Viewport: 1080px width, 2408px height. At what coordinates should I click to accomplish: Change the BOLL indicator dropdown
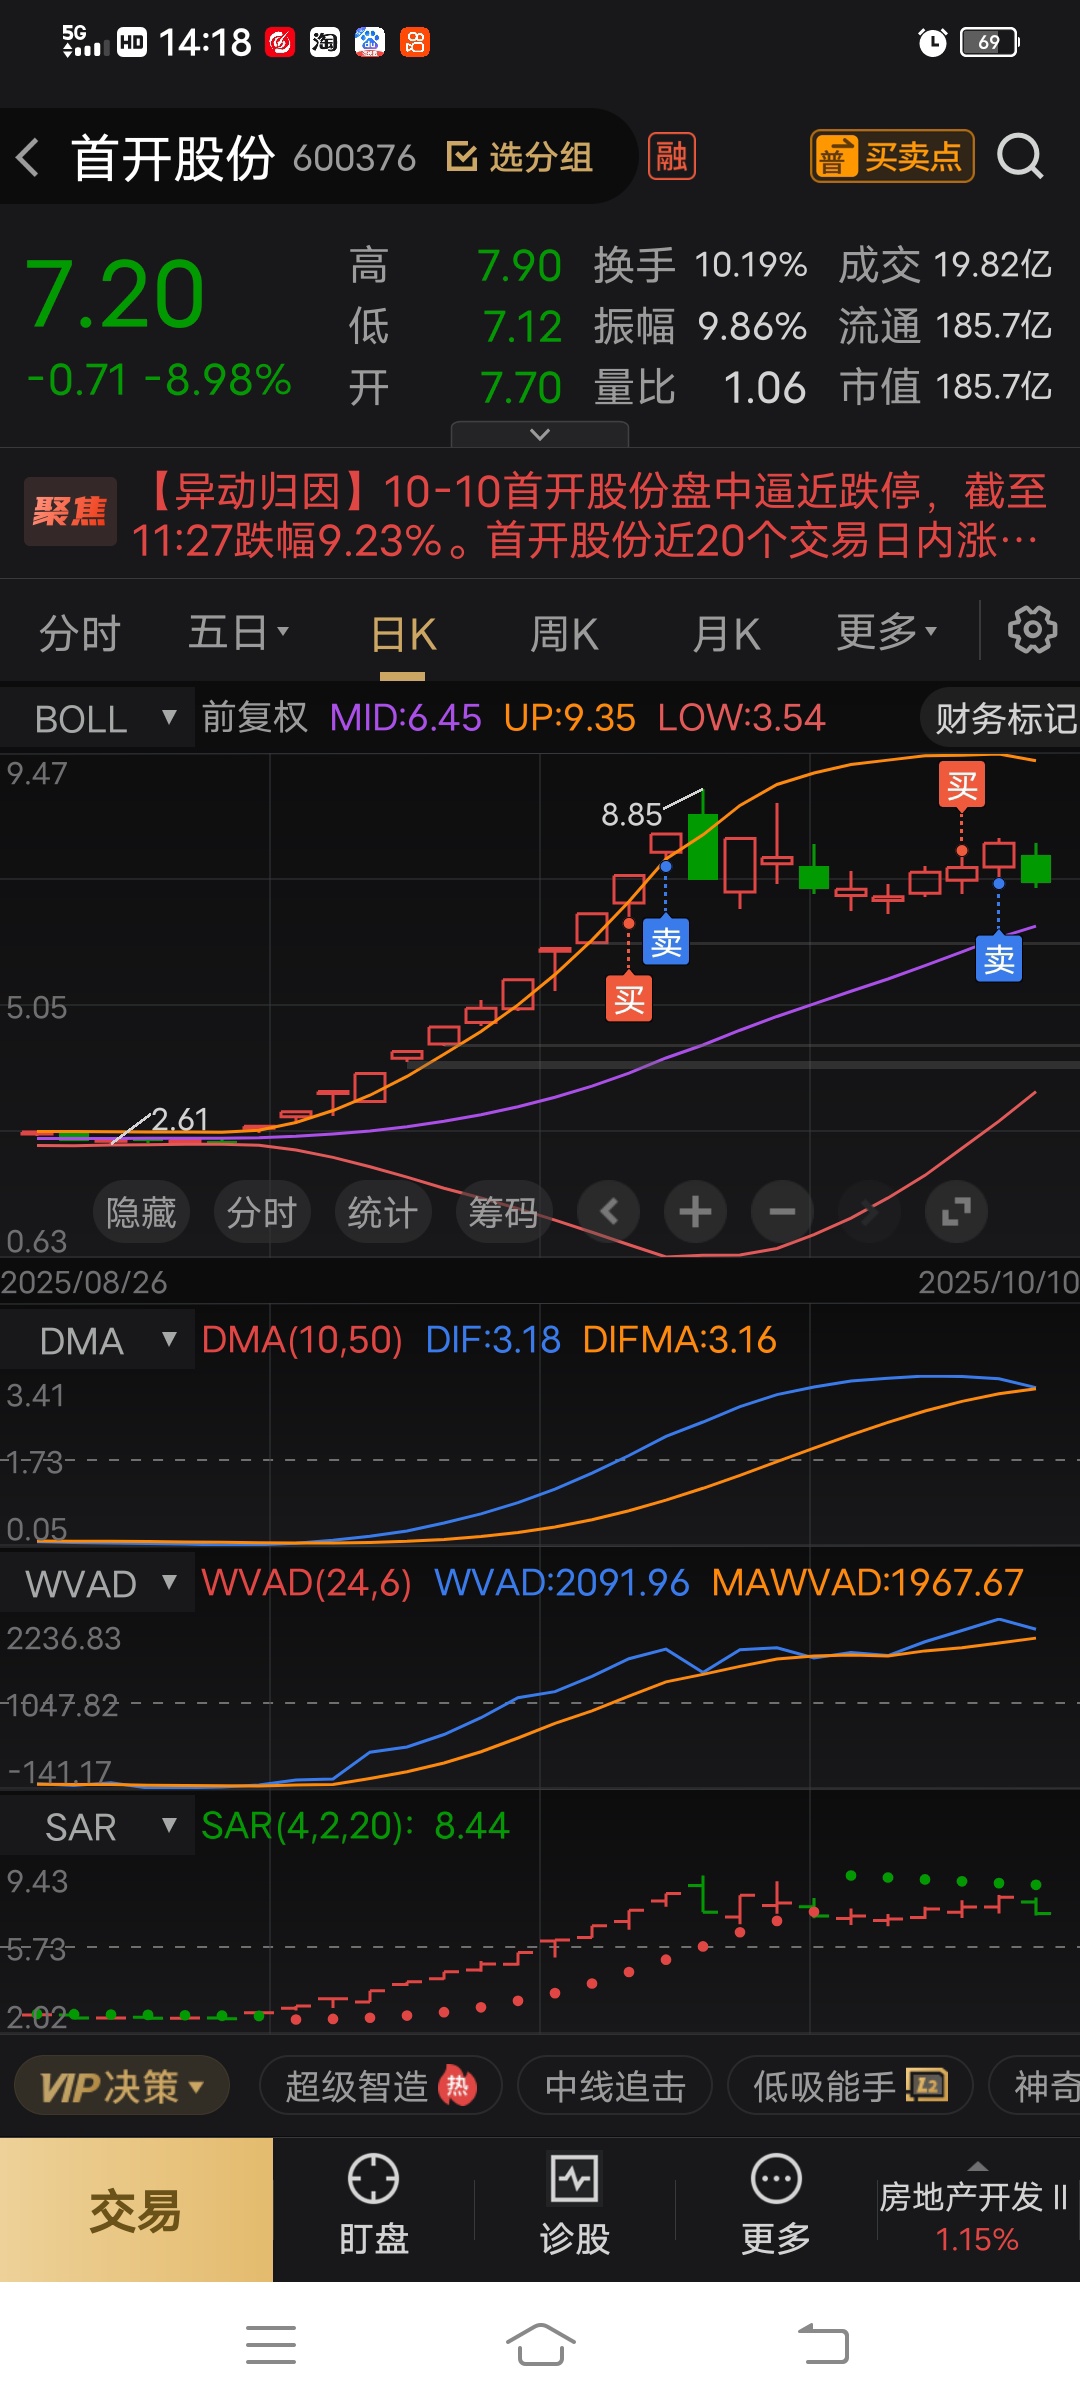(x=98, y=718)
